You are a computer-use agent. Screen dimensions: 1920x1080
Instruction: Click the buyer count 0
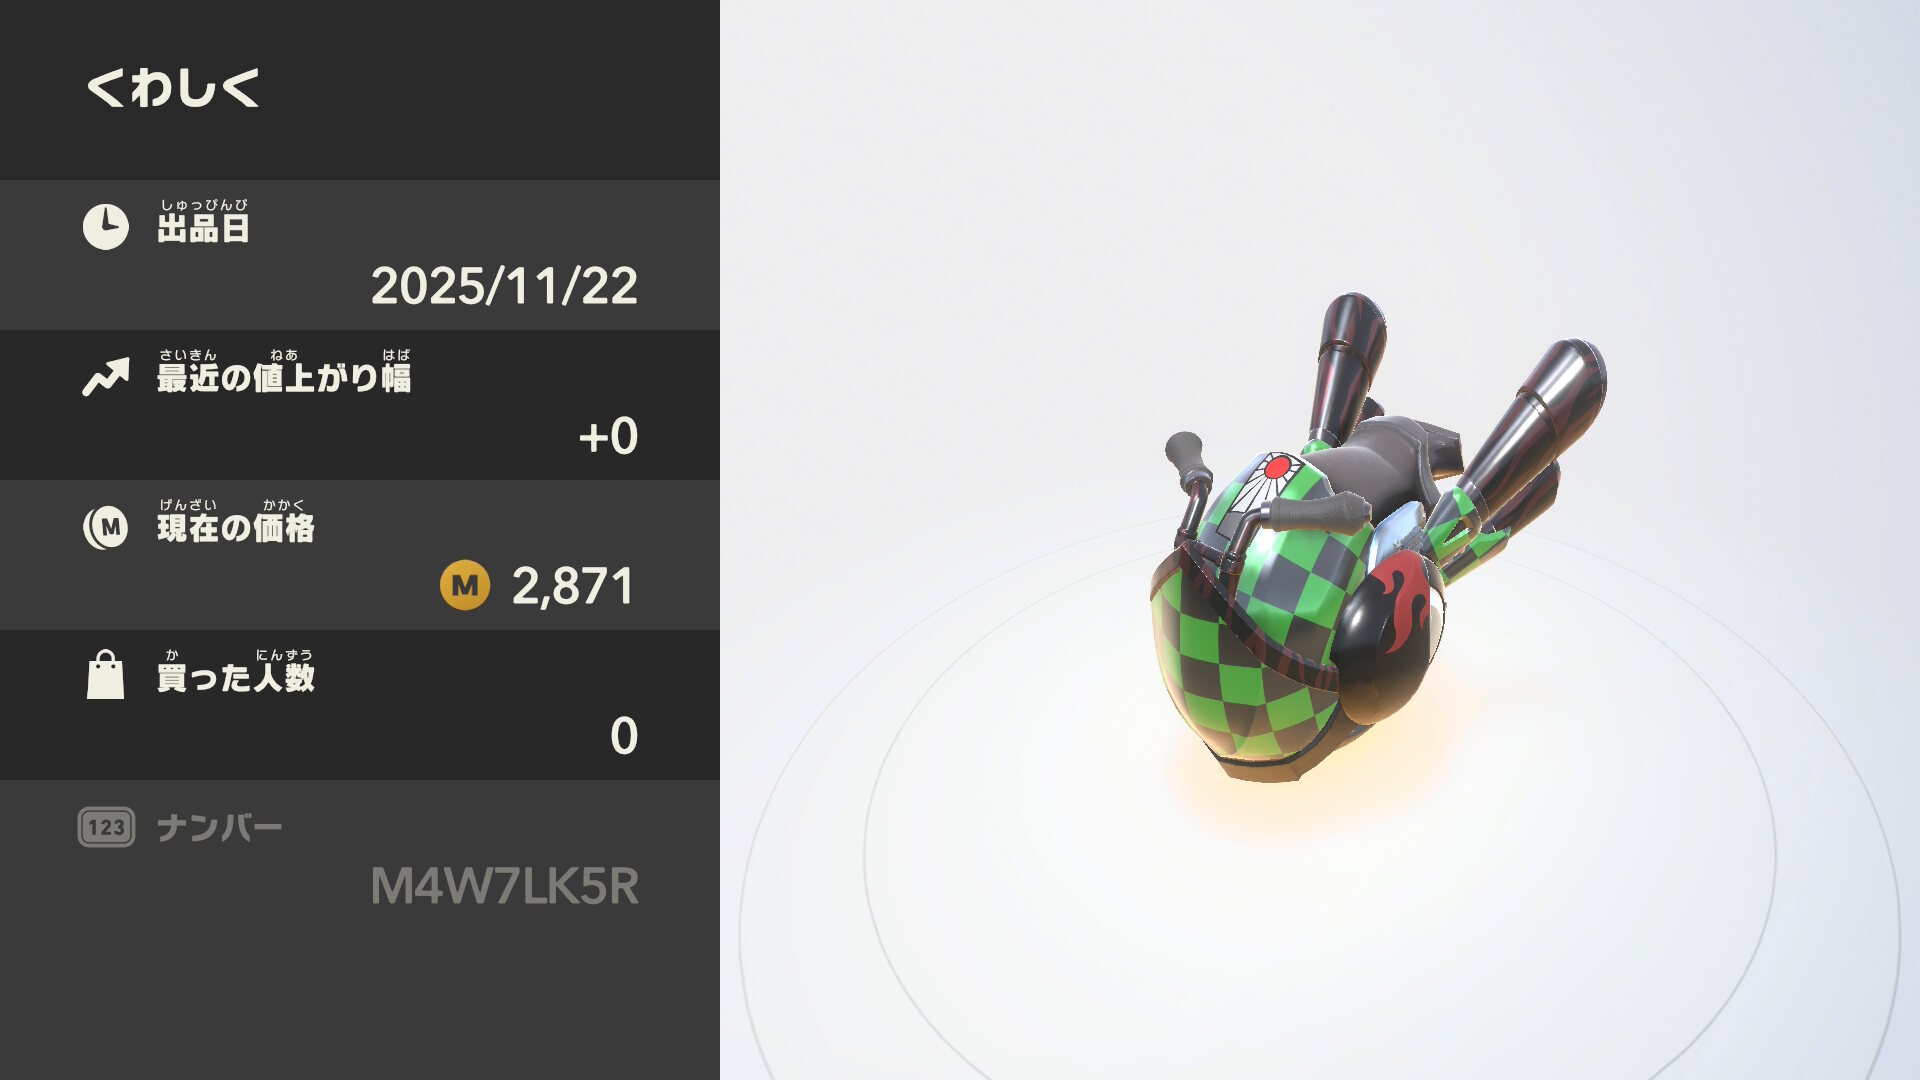point(624,736)
